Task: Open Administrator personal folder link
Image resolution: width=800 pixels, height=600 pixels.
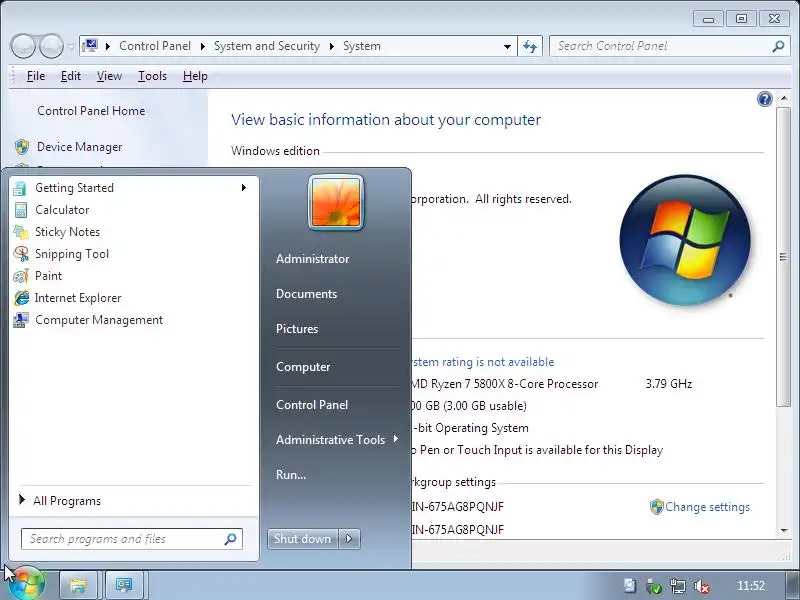Action: [312, 259]
